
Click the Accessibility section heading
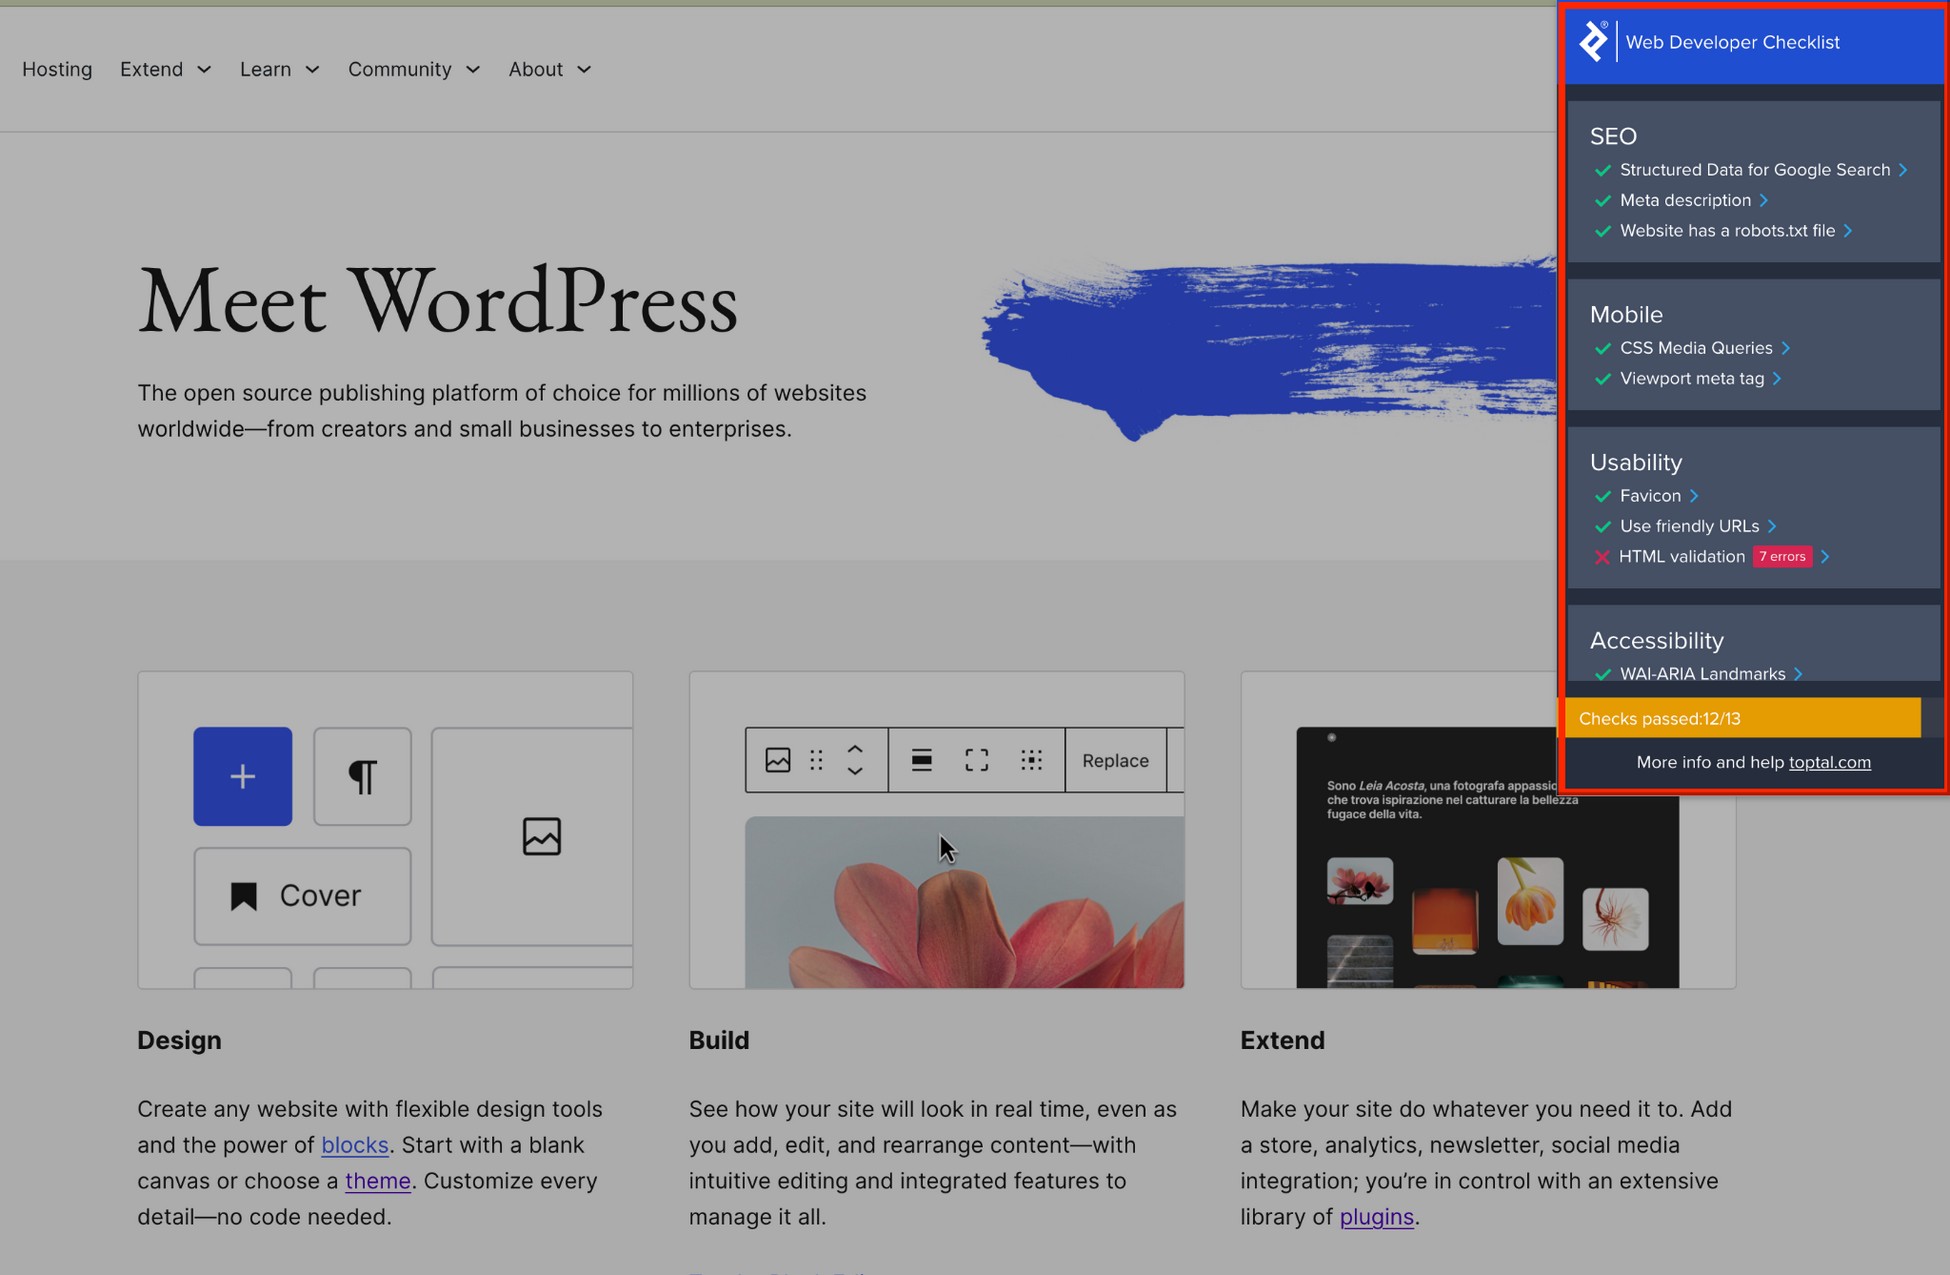point(1657,640)
